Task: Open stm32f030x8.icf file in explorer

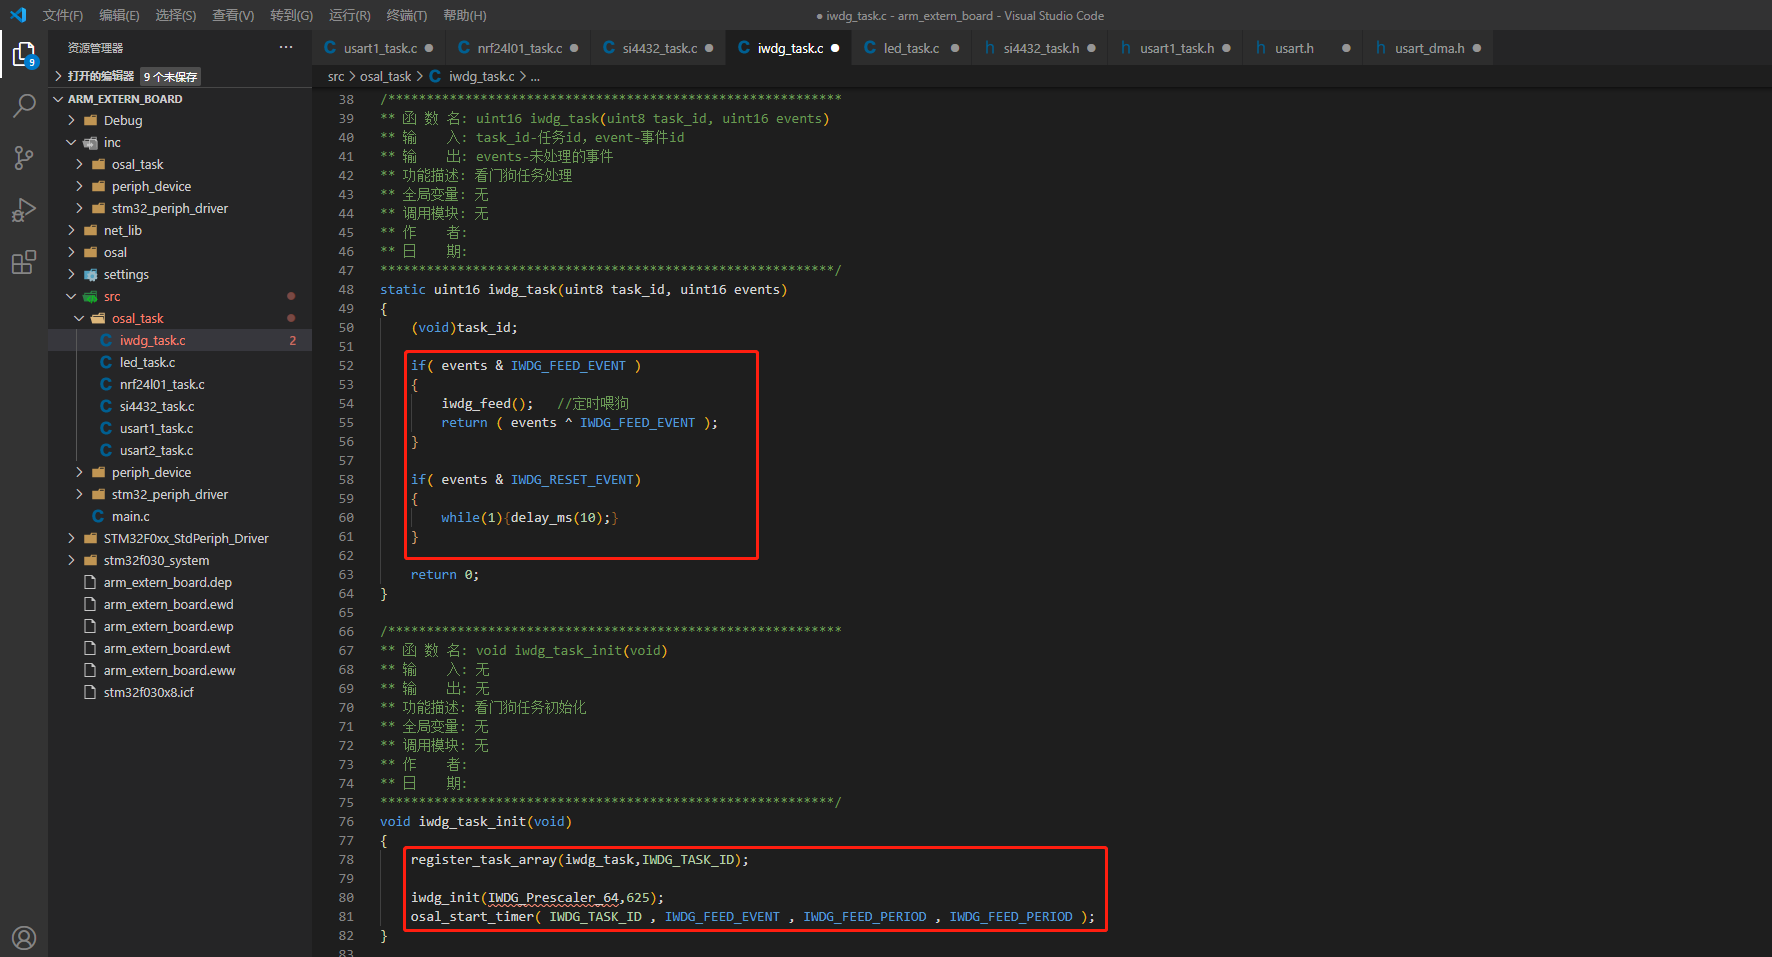Action: click(x=148, y=692)
